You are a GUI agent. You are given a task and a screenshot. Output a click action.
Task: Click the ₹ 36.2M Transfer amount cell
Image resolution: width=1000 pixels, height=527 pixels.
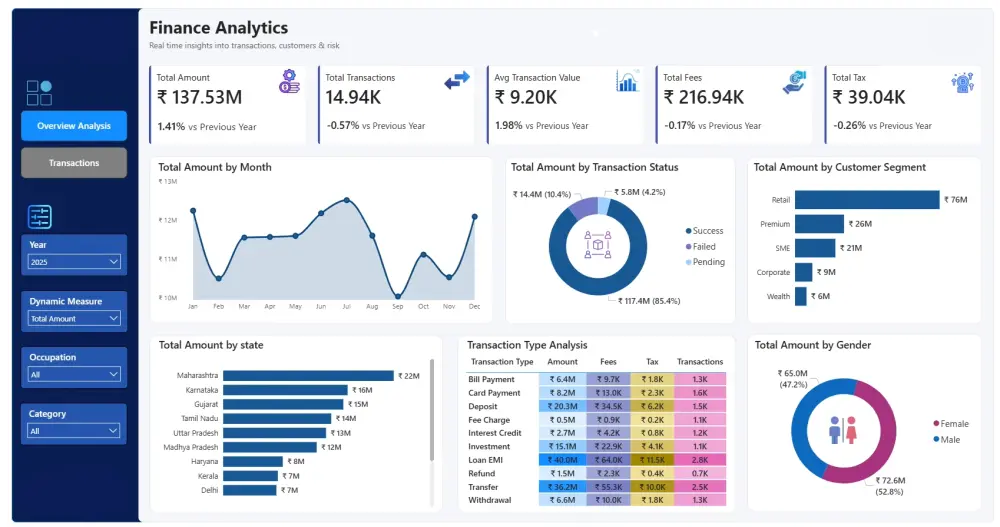point(562,487)
